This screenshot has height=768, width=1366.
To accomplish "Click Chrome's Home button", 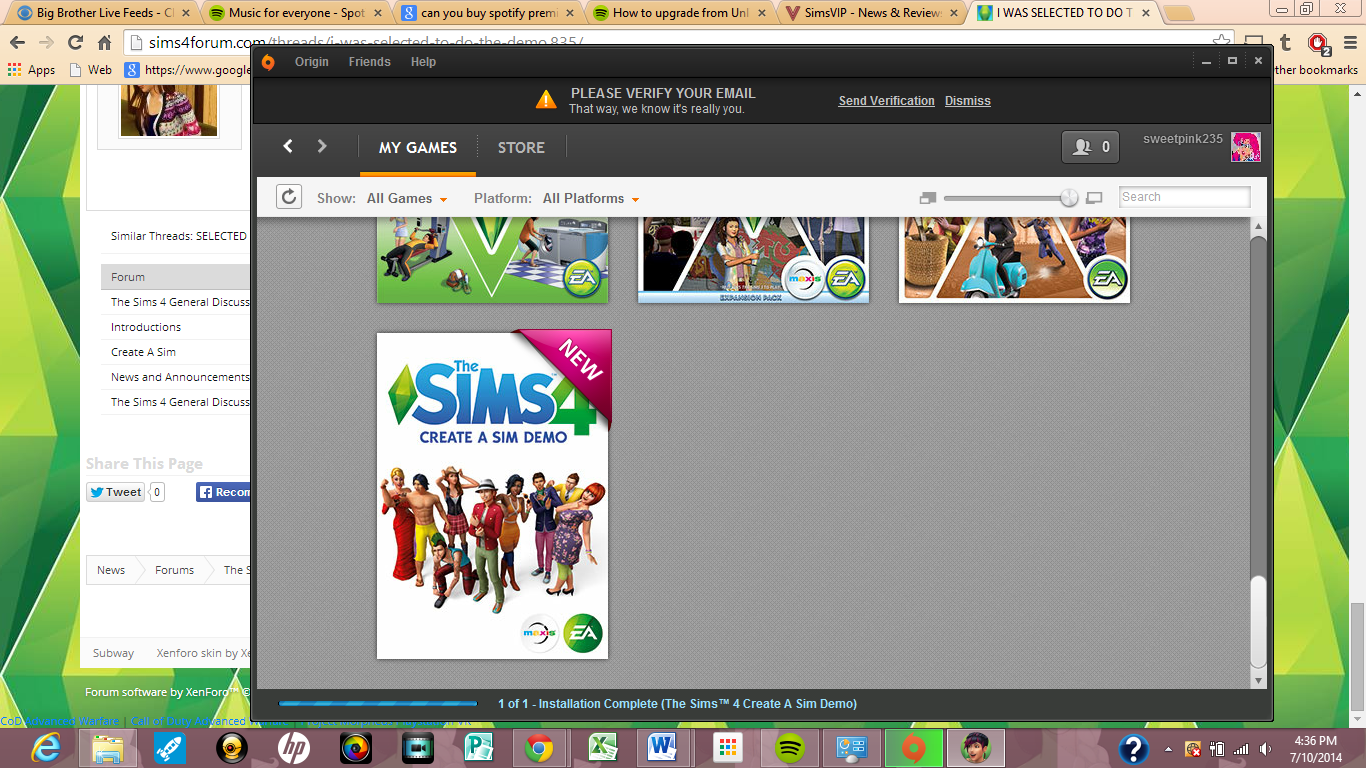I will 104,43.
